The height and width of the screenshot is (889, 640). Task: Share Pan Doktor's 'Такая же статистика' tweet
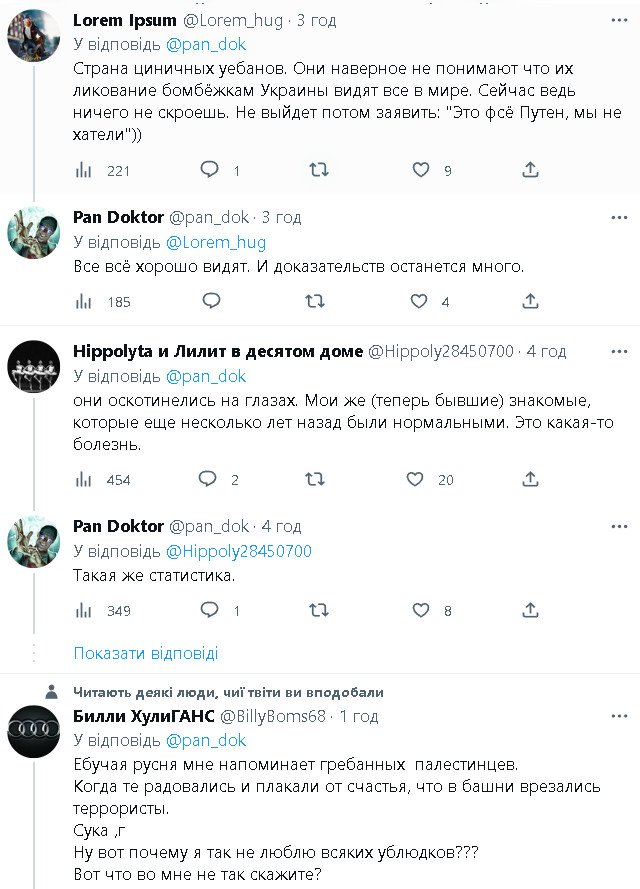pyautogui.click(x=531, y=610)
